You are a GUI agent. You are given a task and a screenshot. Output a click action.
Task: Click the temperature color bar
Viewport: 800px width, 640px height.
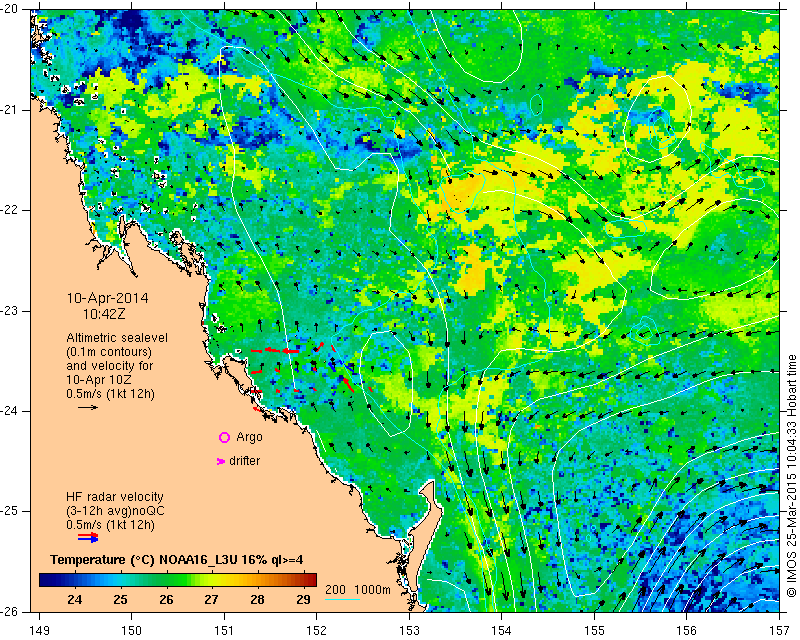[178, 580]
